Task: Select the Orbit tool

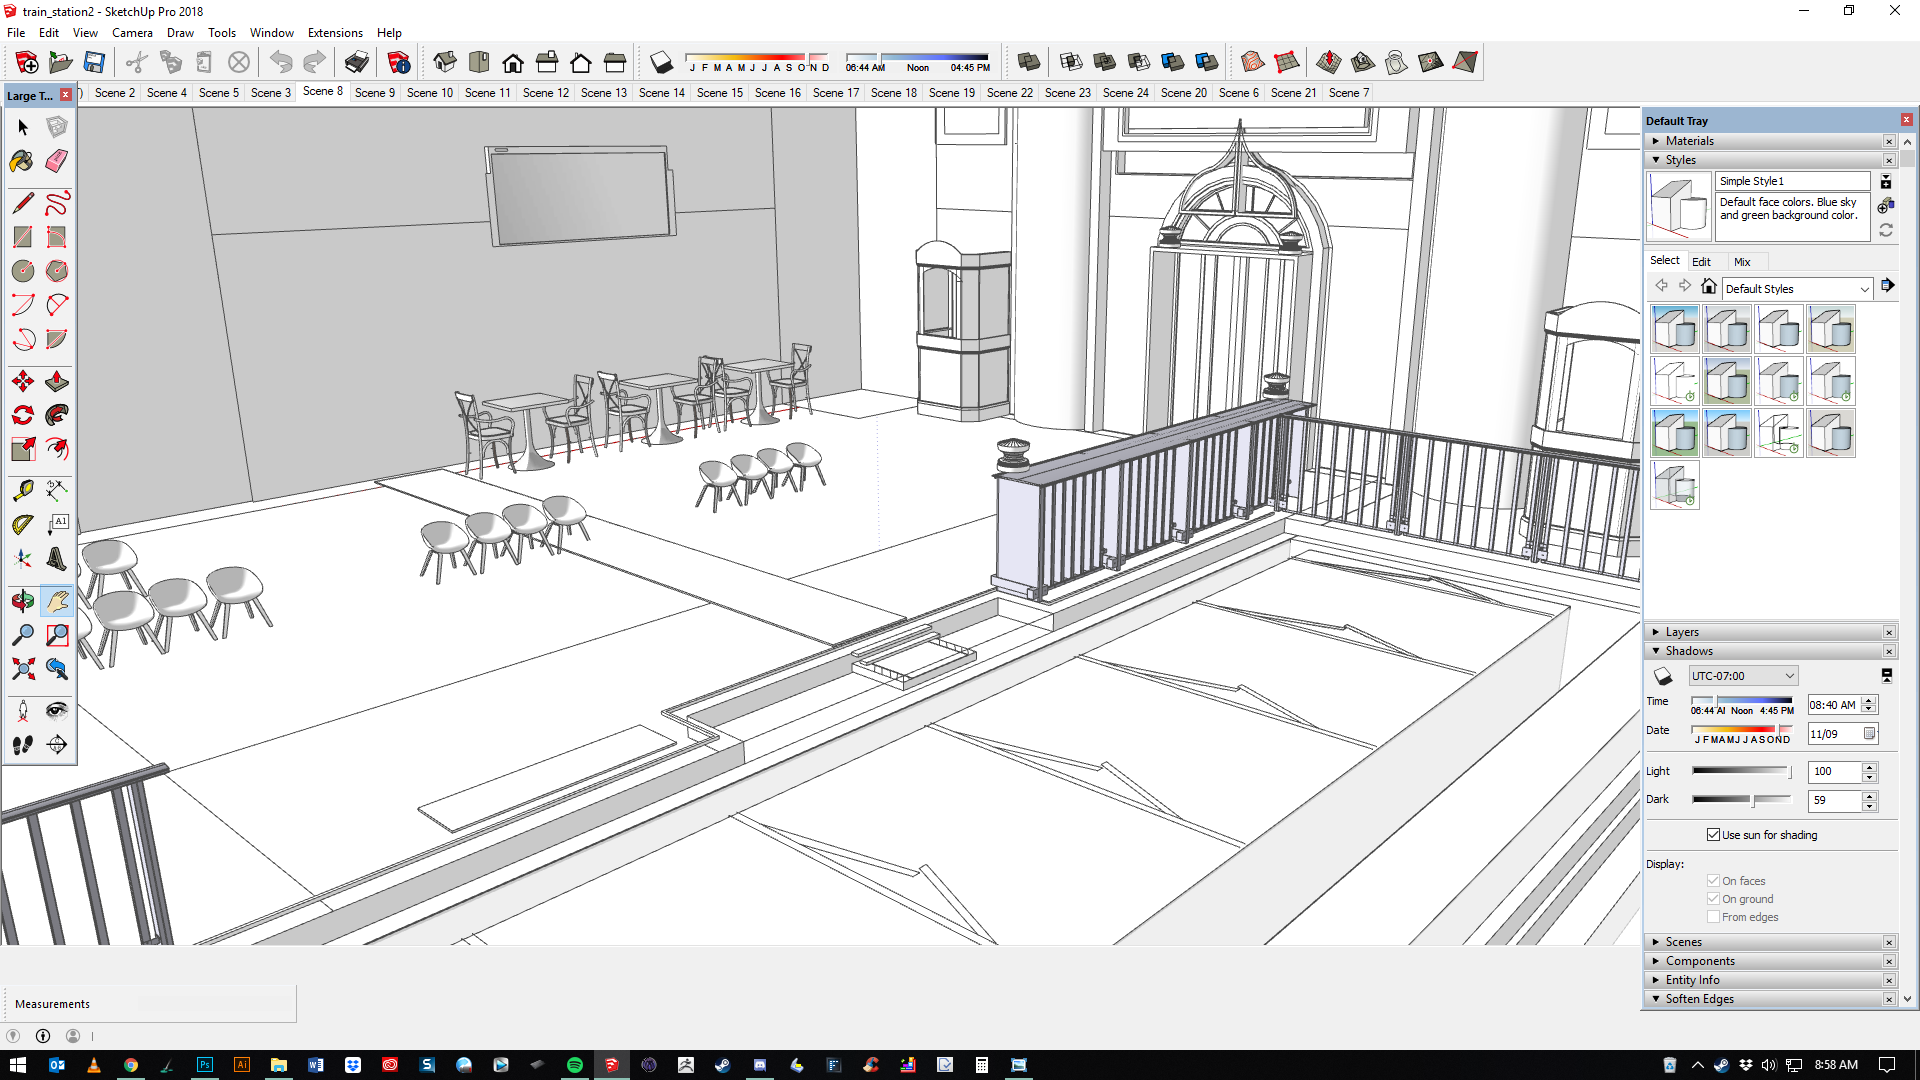Action: 23,601
